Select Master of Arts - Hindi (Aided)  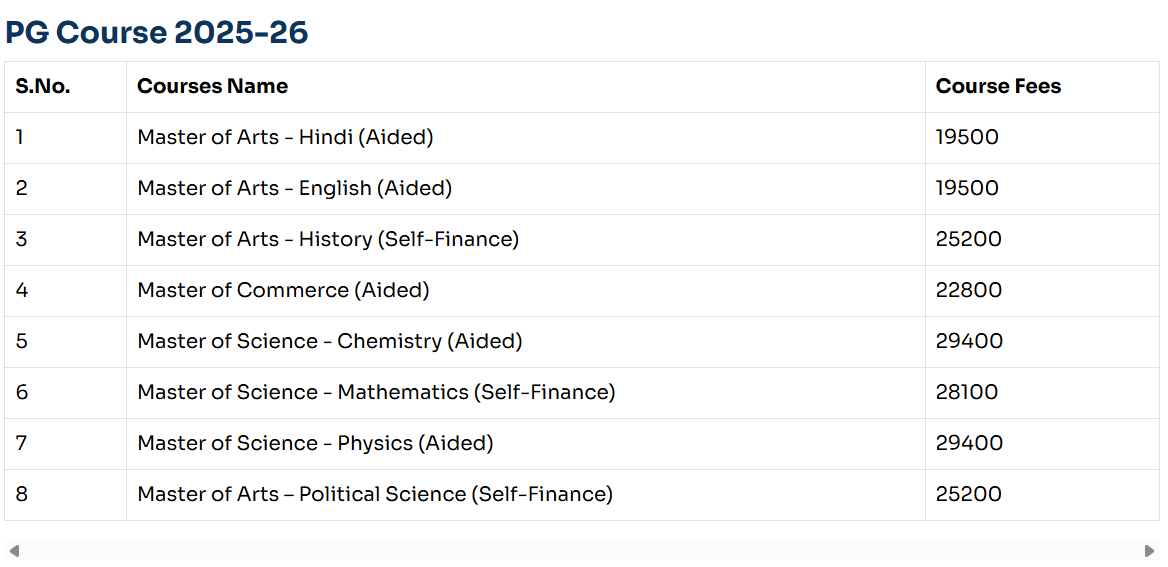click(x=285, y=138)
